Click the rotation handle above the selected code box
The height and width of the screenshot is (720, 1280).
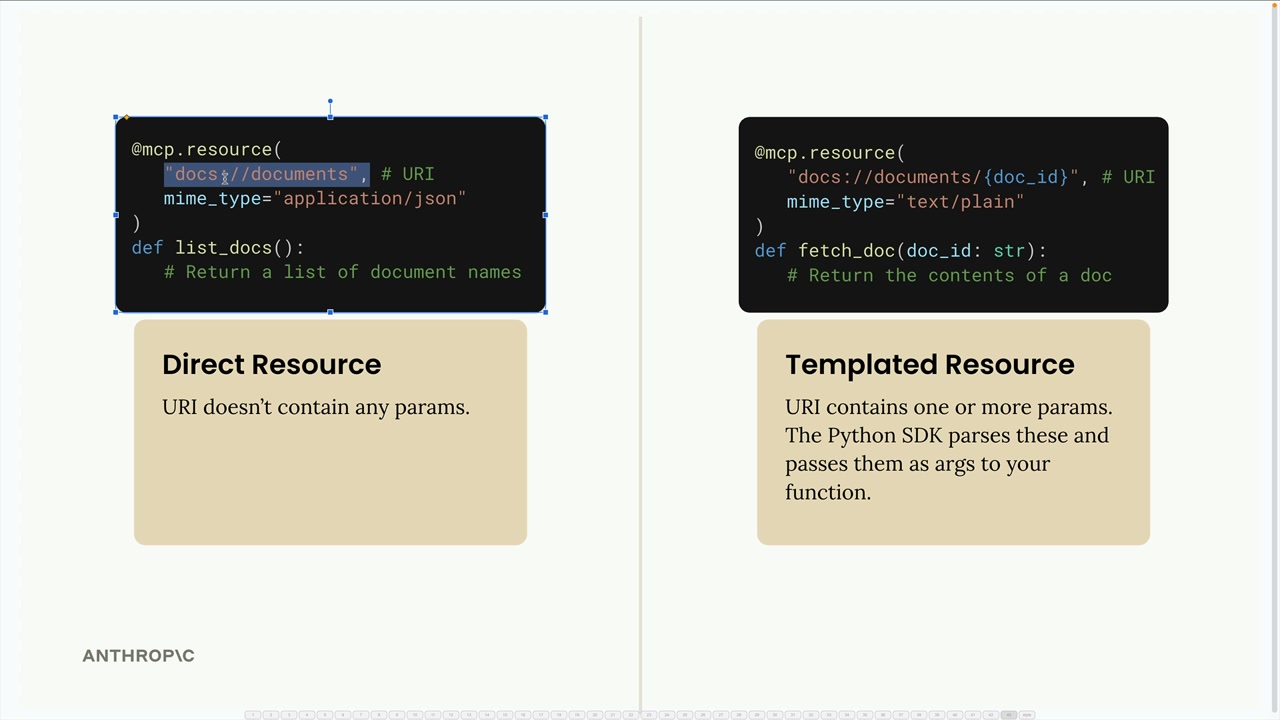330,101
